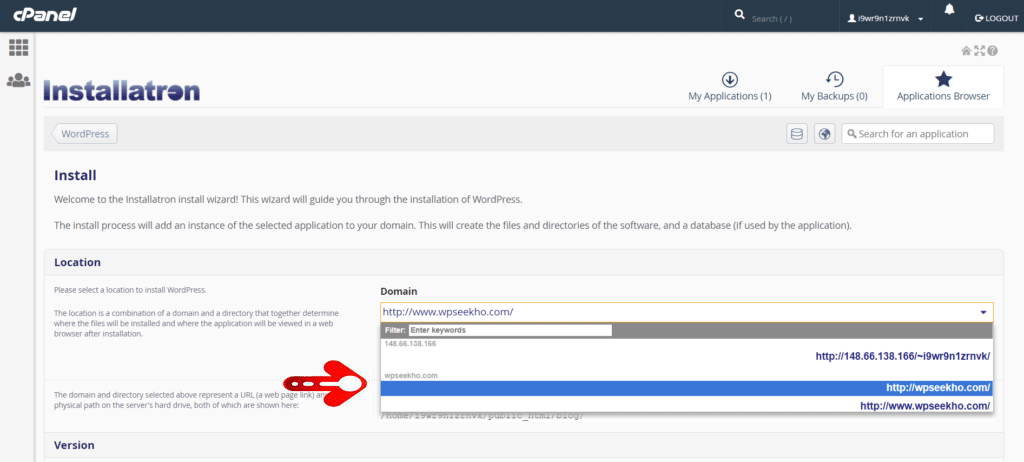Collapse the Domain dropdown combo box
This screenshot has width=1024, height=462.
click(x=686, y=312)
